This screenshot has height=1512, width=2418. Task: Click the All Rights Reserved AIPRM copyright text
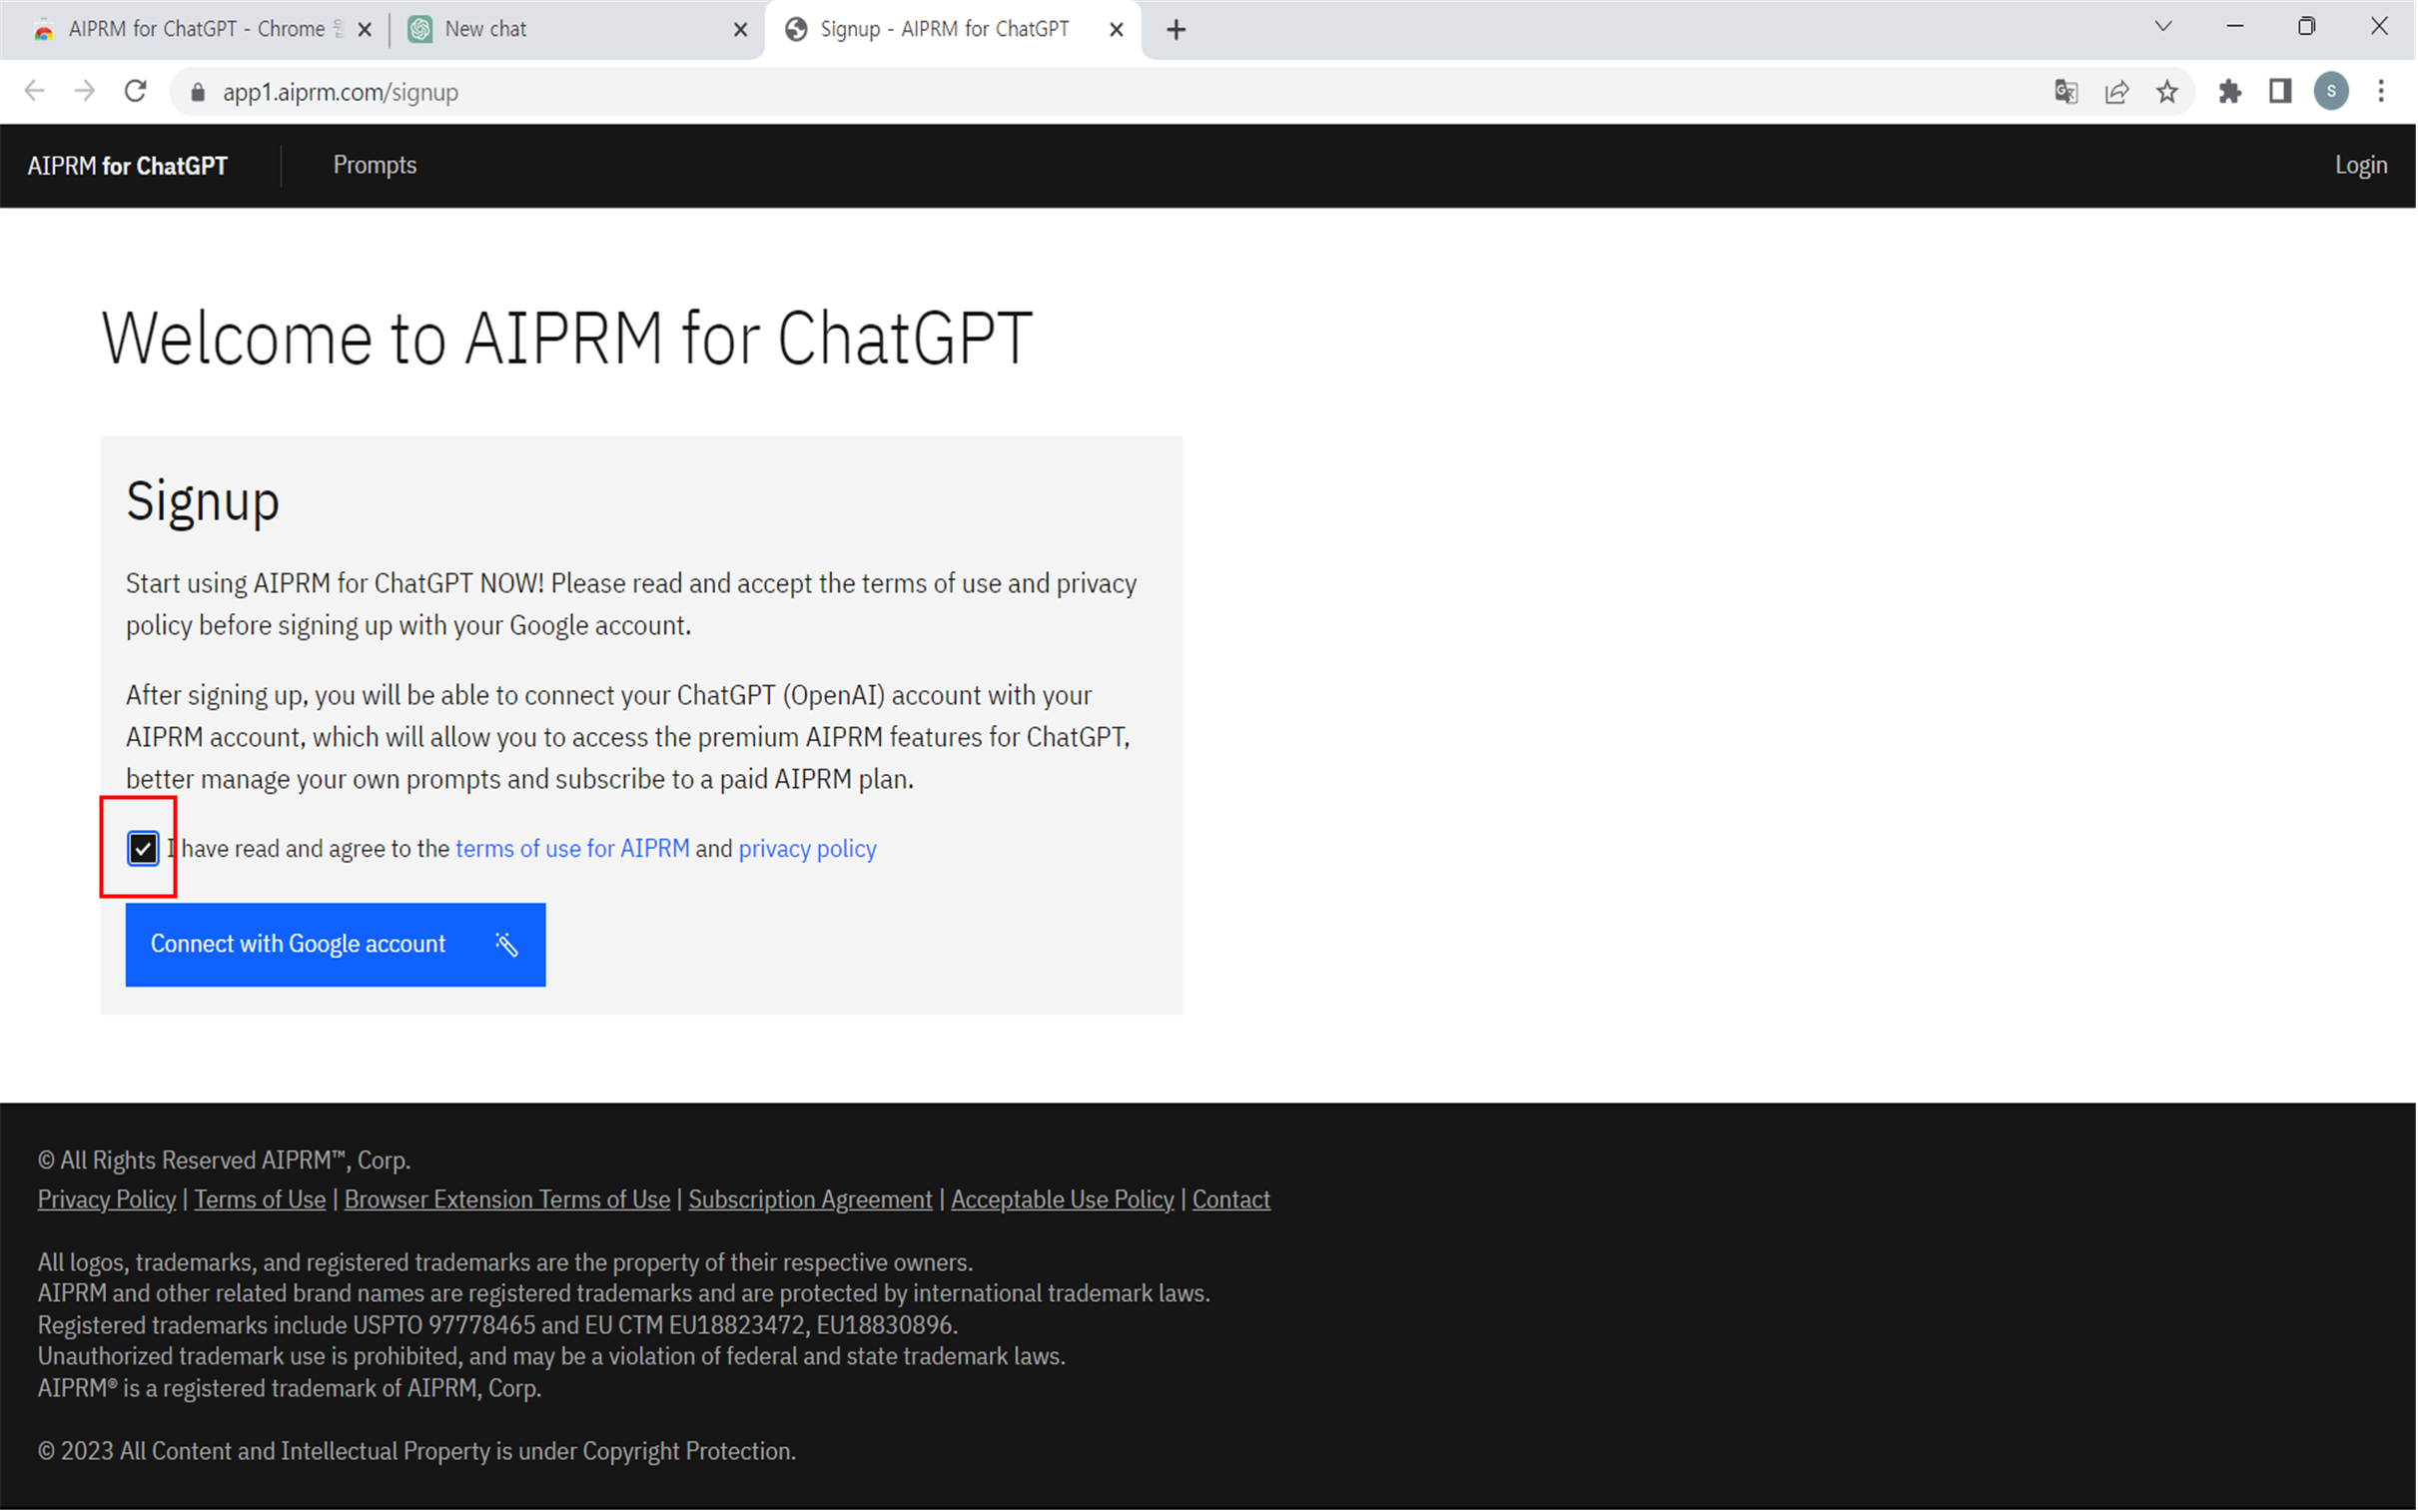[224, 1160]
